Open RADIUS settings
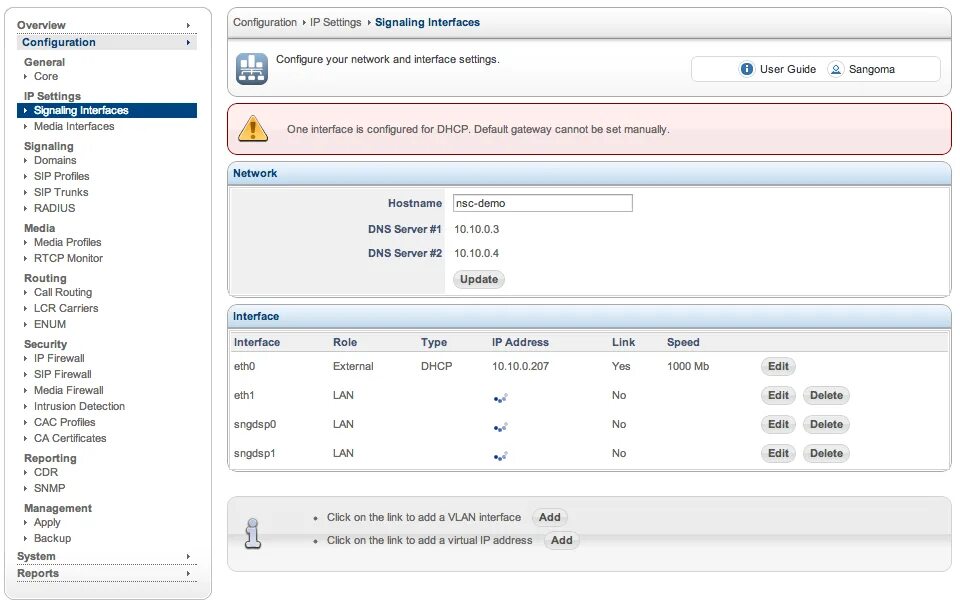The image size is (960, 607). [x=54, y=208]
